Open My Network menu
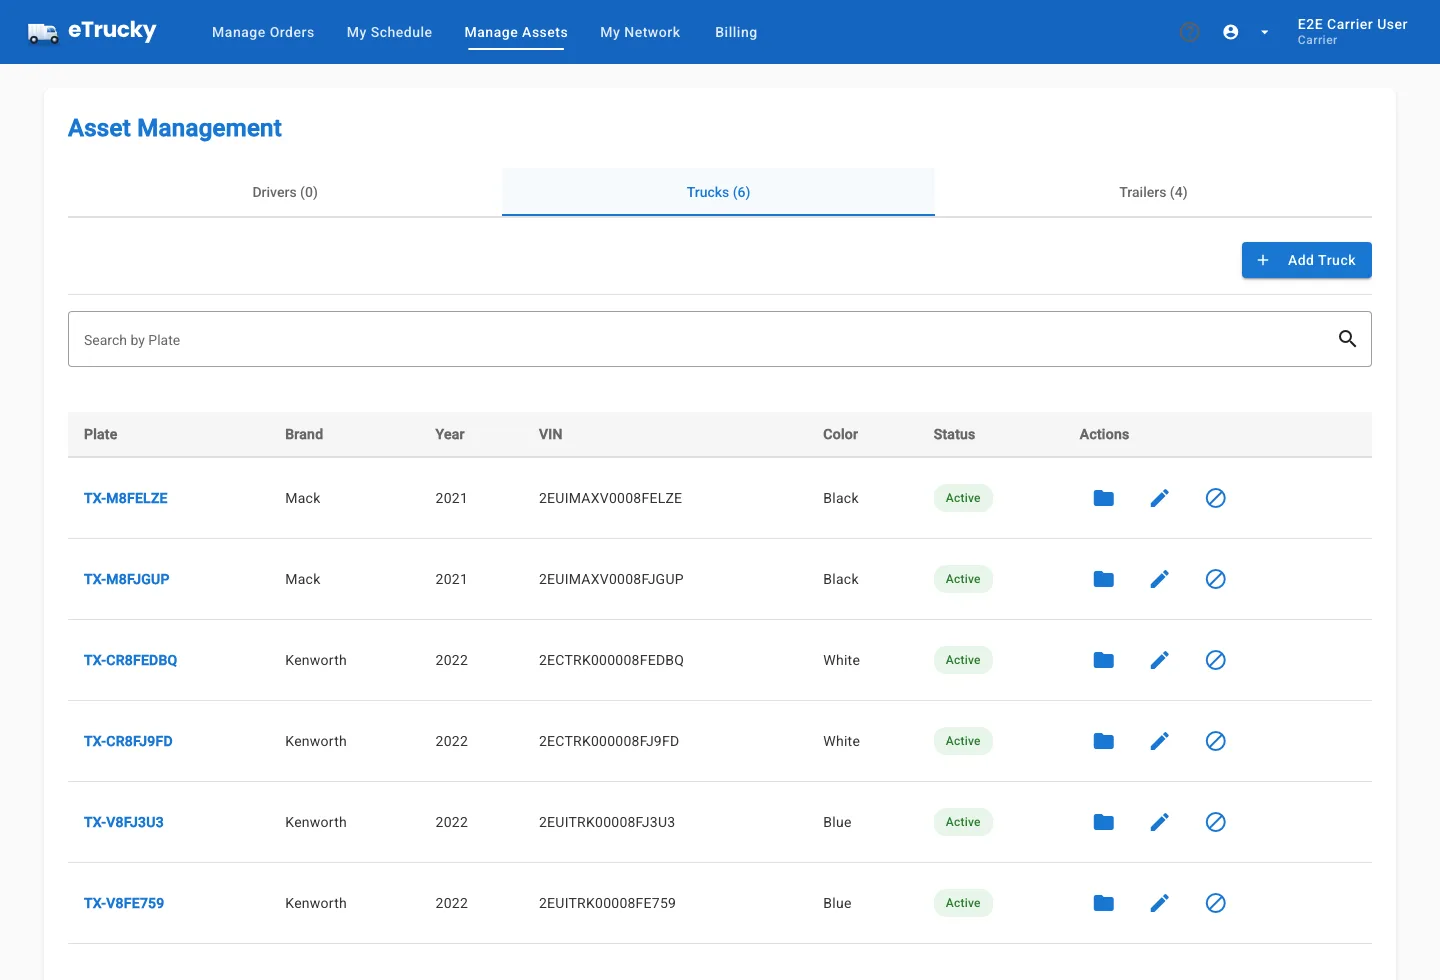 tap(640, 32)
